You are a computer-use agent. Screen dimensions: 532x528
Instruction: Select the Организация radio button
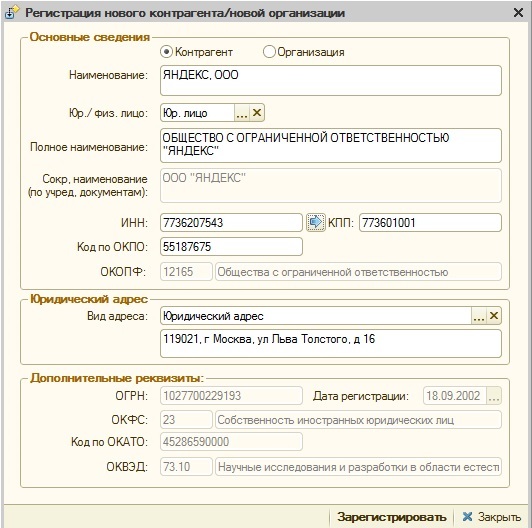[269, 52]
